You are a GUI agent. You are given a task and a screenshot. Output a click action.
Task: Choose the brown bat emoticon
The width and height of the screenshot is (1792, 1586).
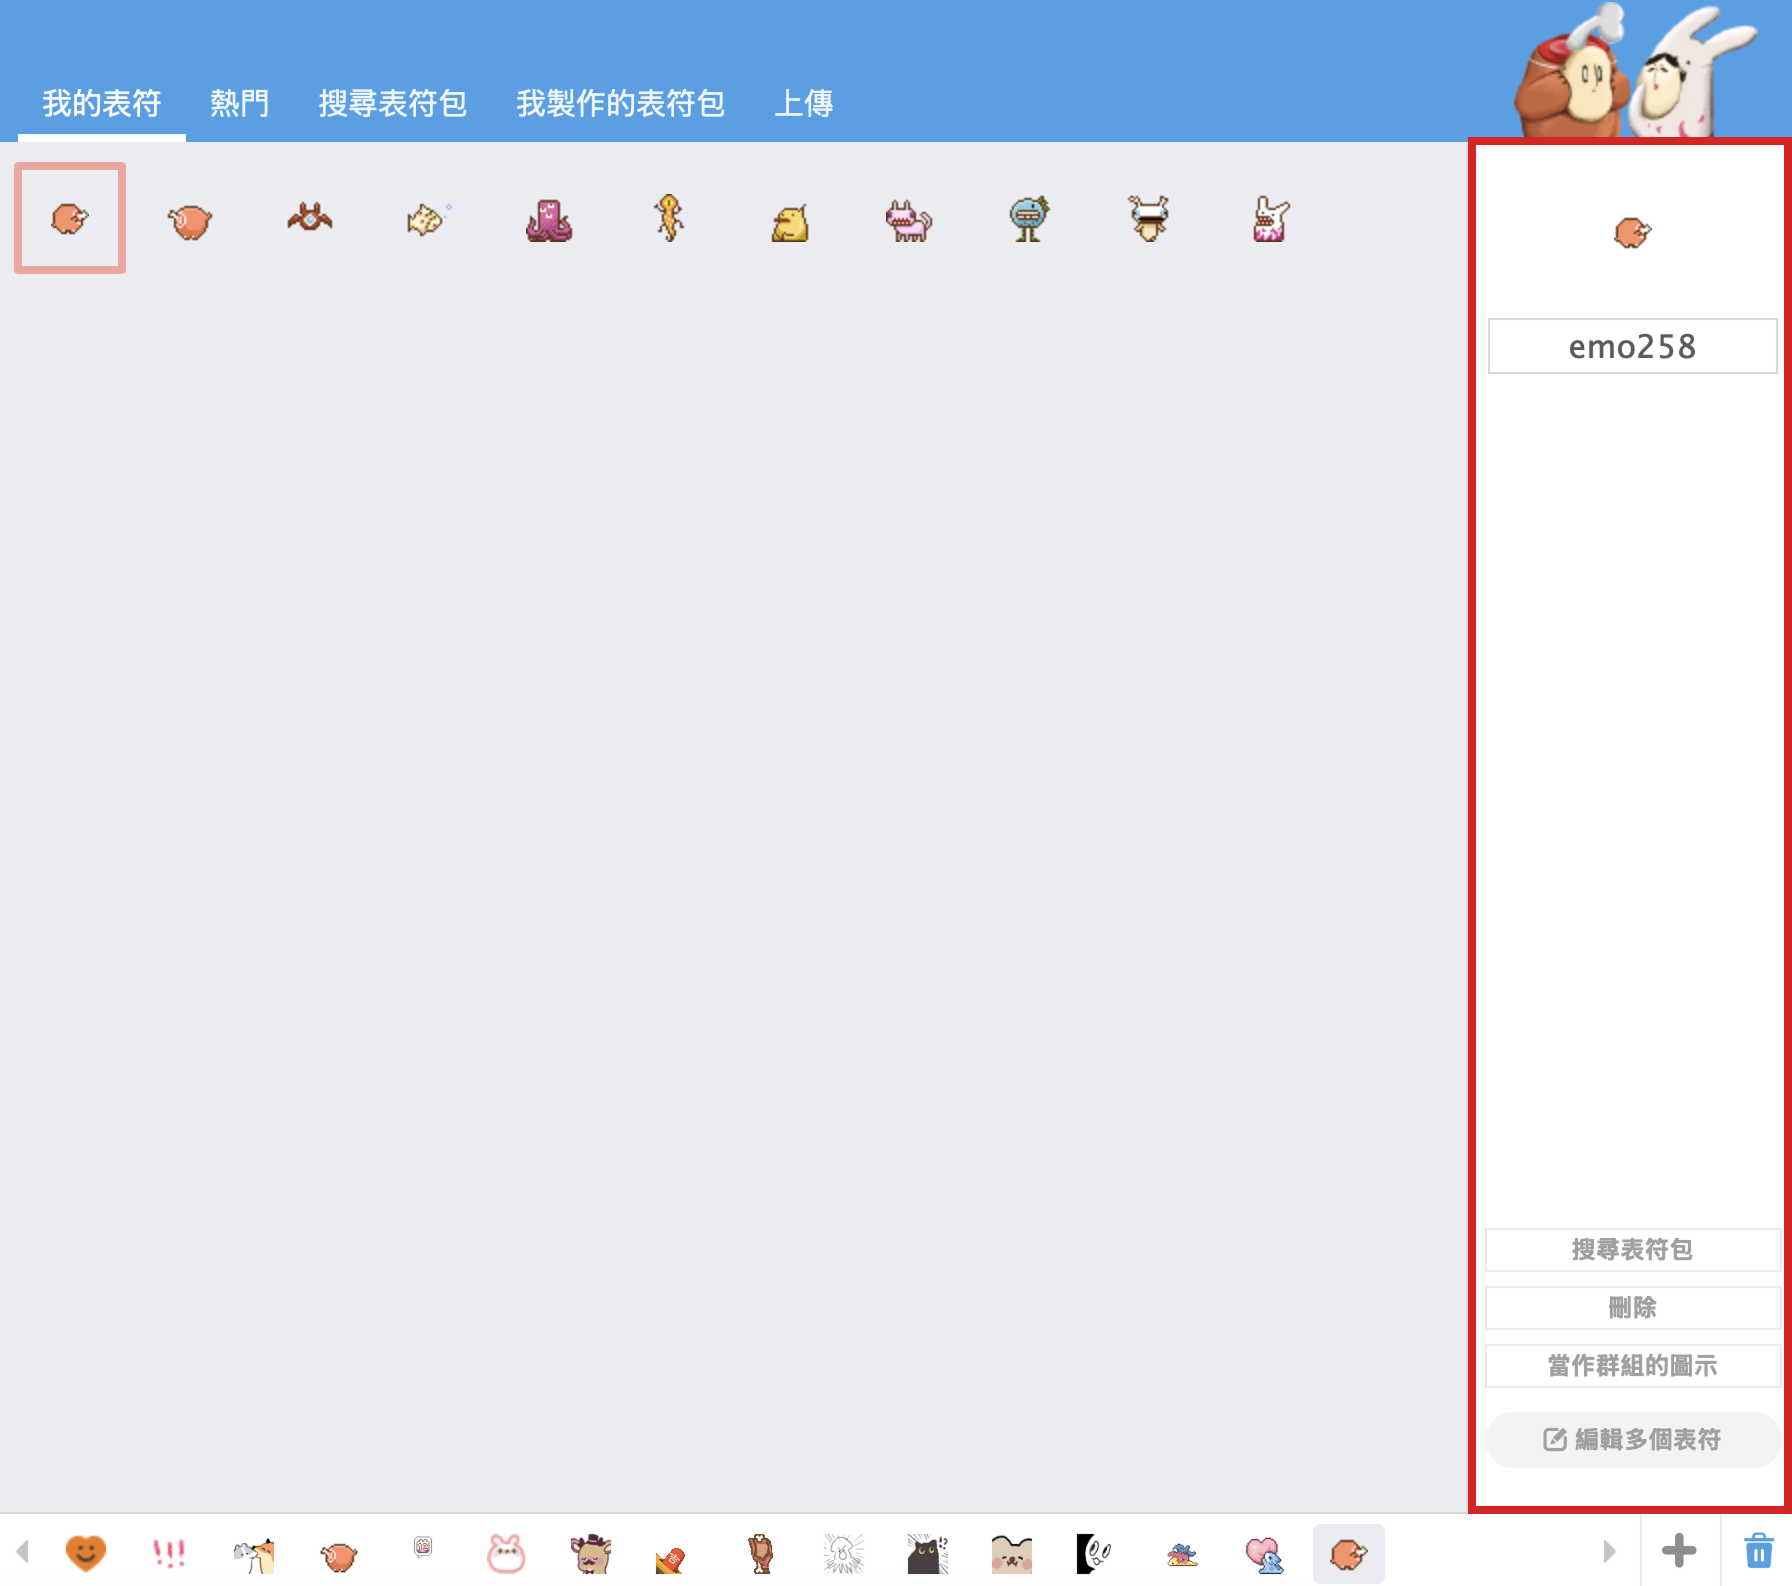[310, 218]
